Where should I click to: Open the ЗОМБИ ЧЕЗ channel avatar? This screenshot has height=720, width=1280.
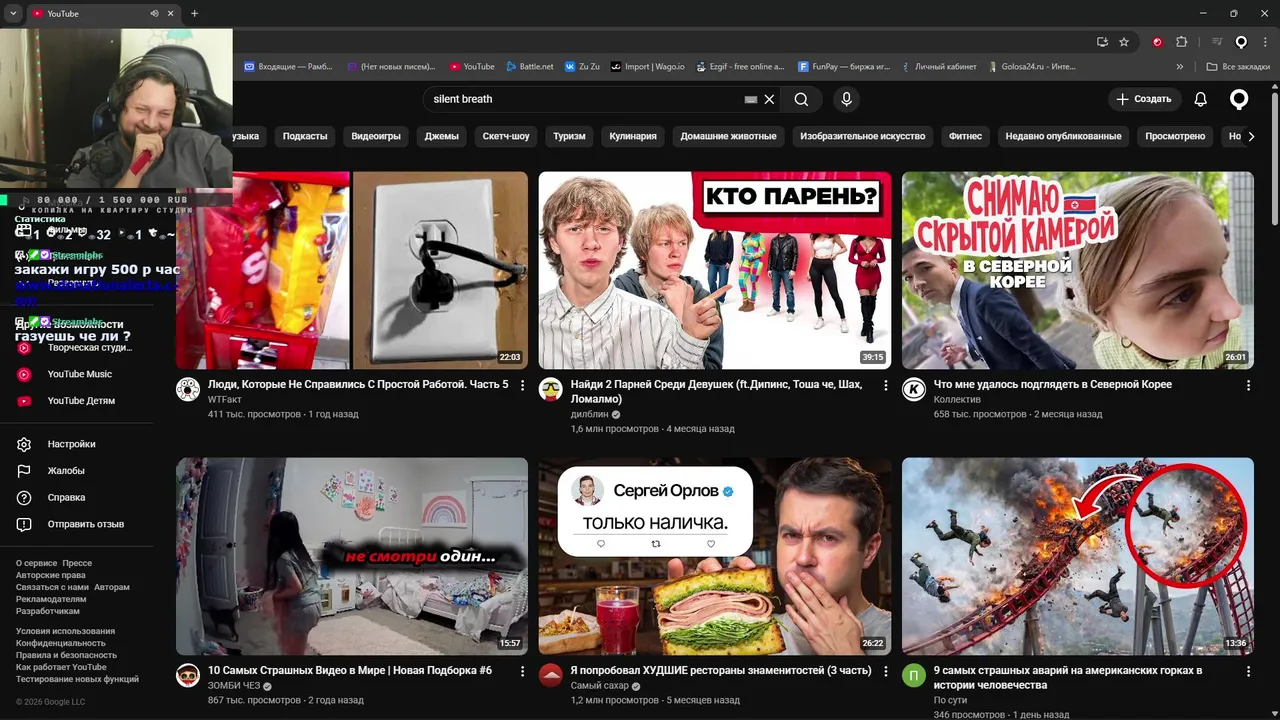(x=188, y=675)
